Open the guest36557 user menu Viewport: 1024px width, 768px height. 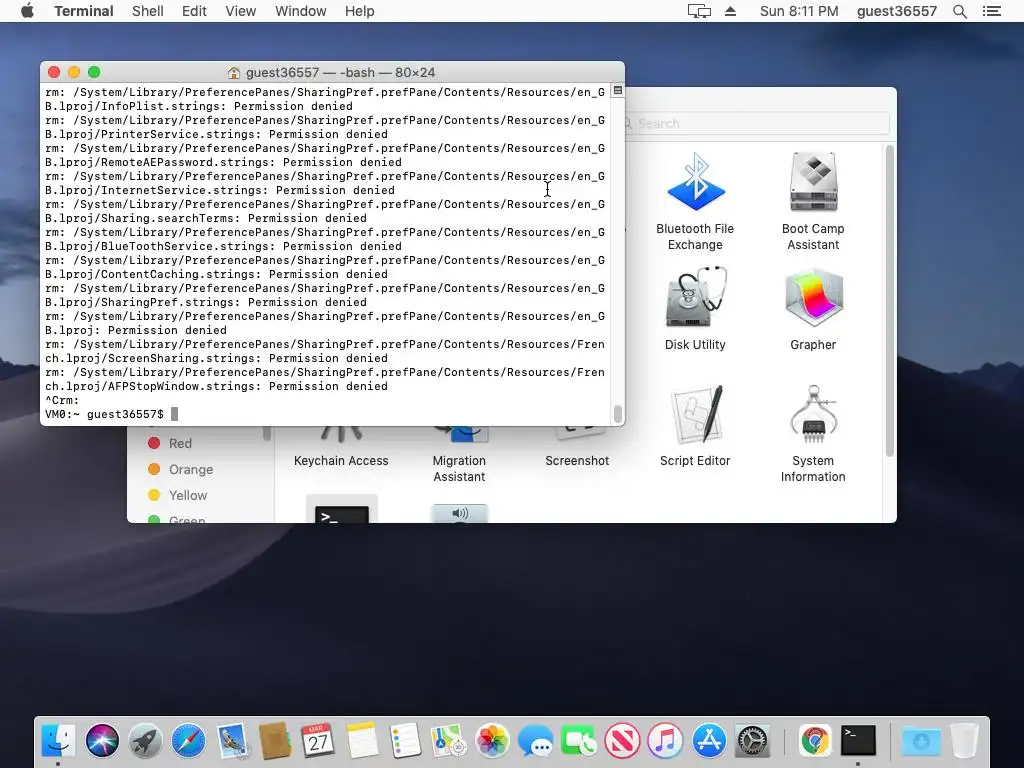[x=897, y=11]
